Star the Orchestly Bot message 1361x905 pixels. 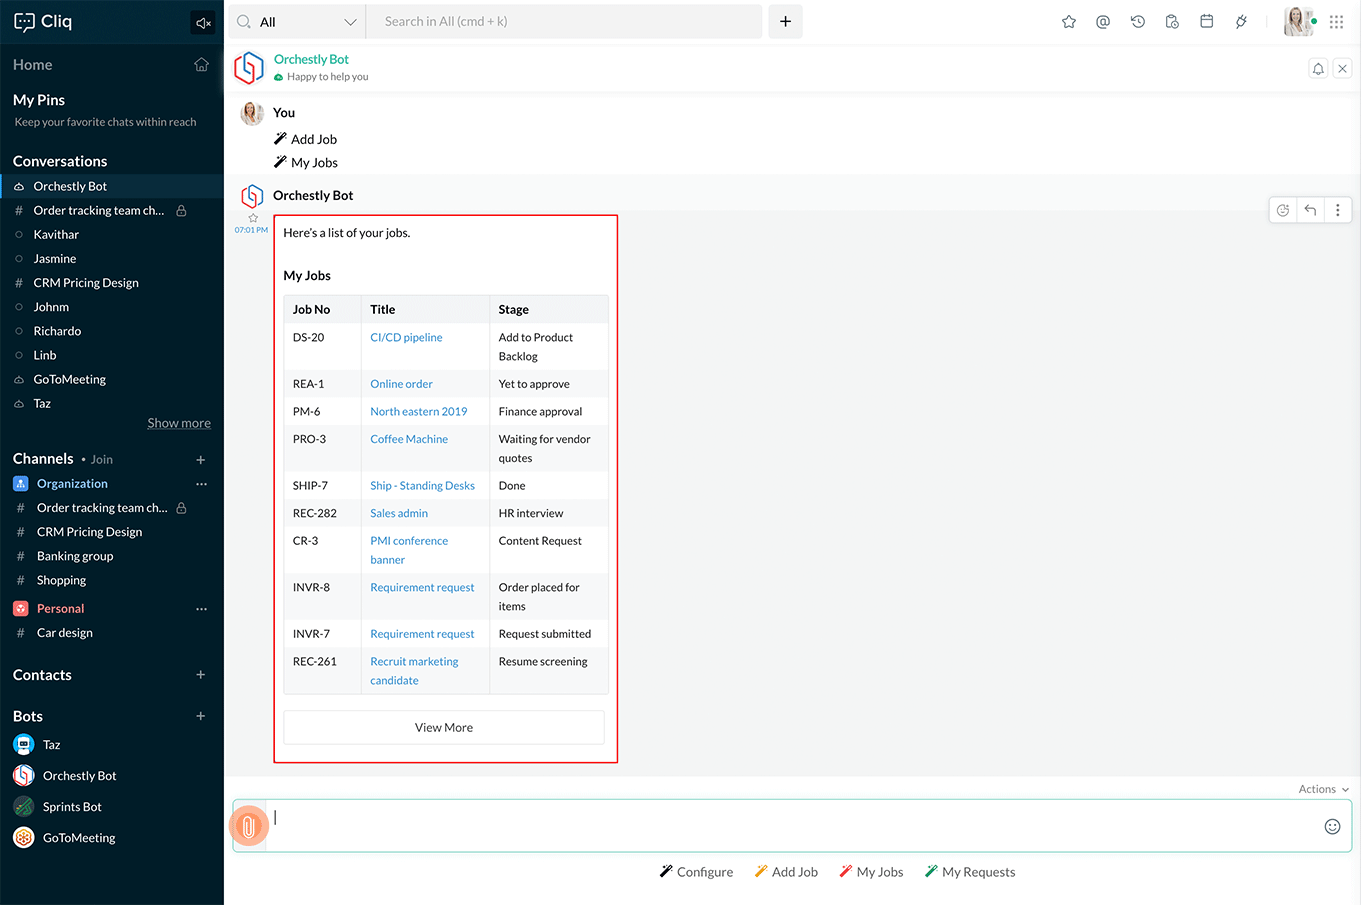coord(253,218)
